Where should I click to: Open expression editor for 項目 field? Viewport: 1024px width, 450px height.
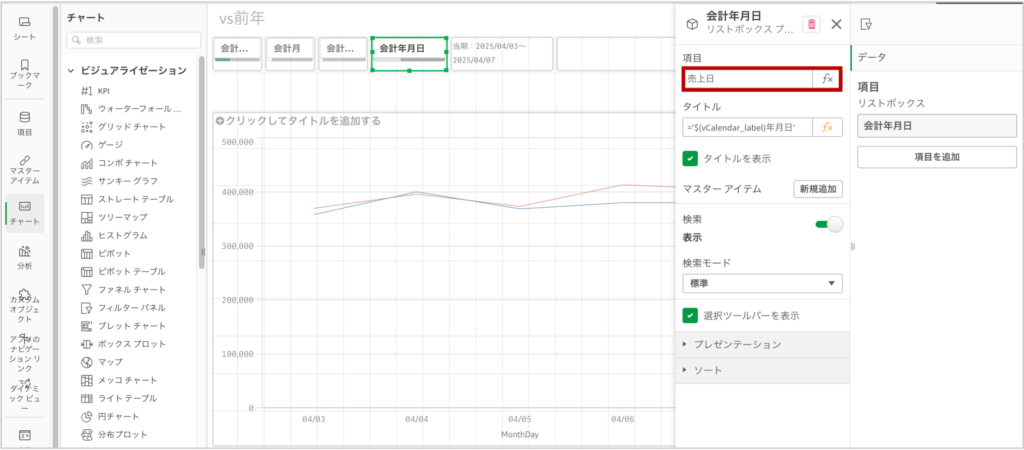click(826, 78)
